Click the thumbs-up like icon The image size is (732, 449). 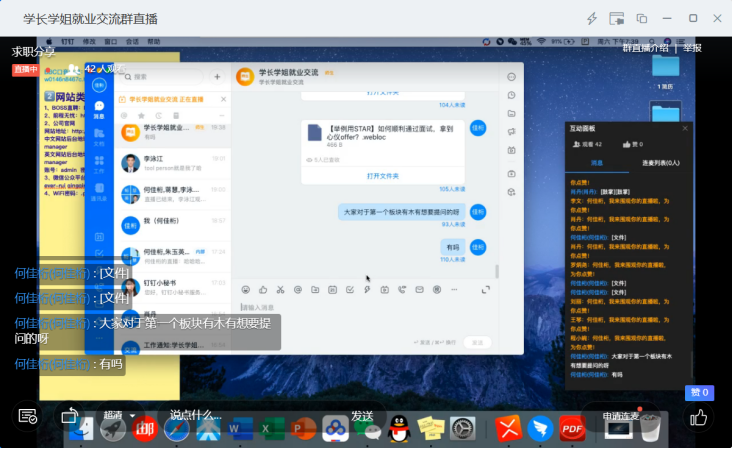[x=699, y=416]
